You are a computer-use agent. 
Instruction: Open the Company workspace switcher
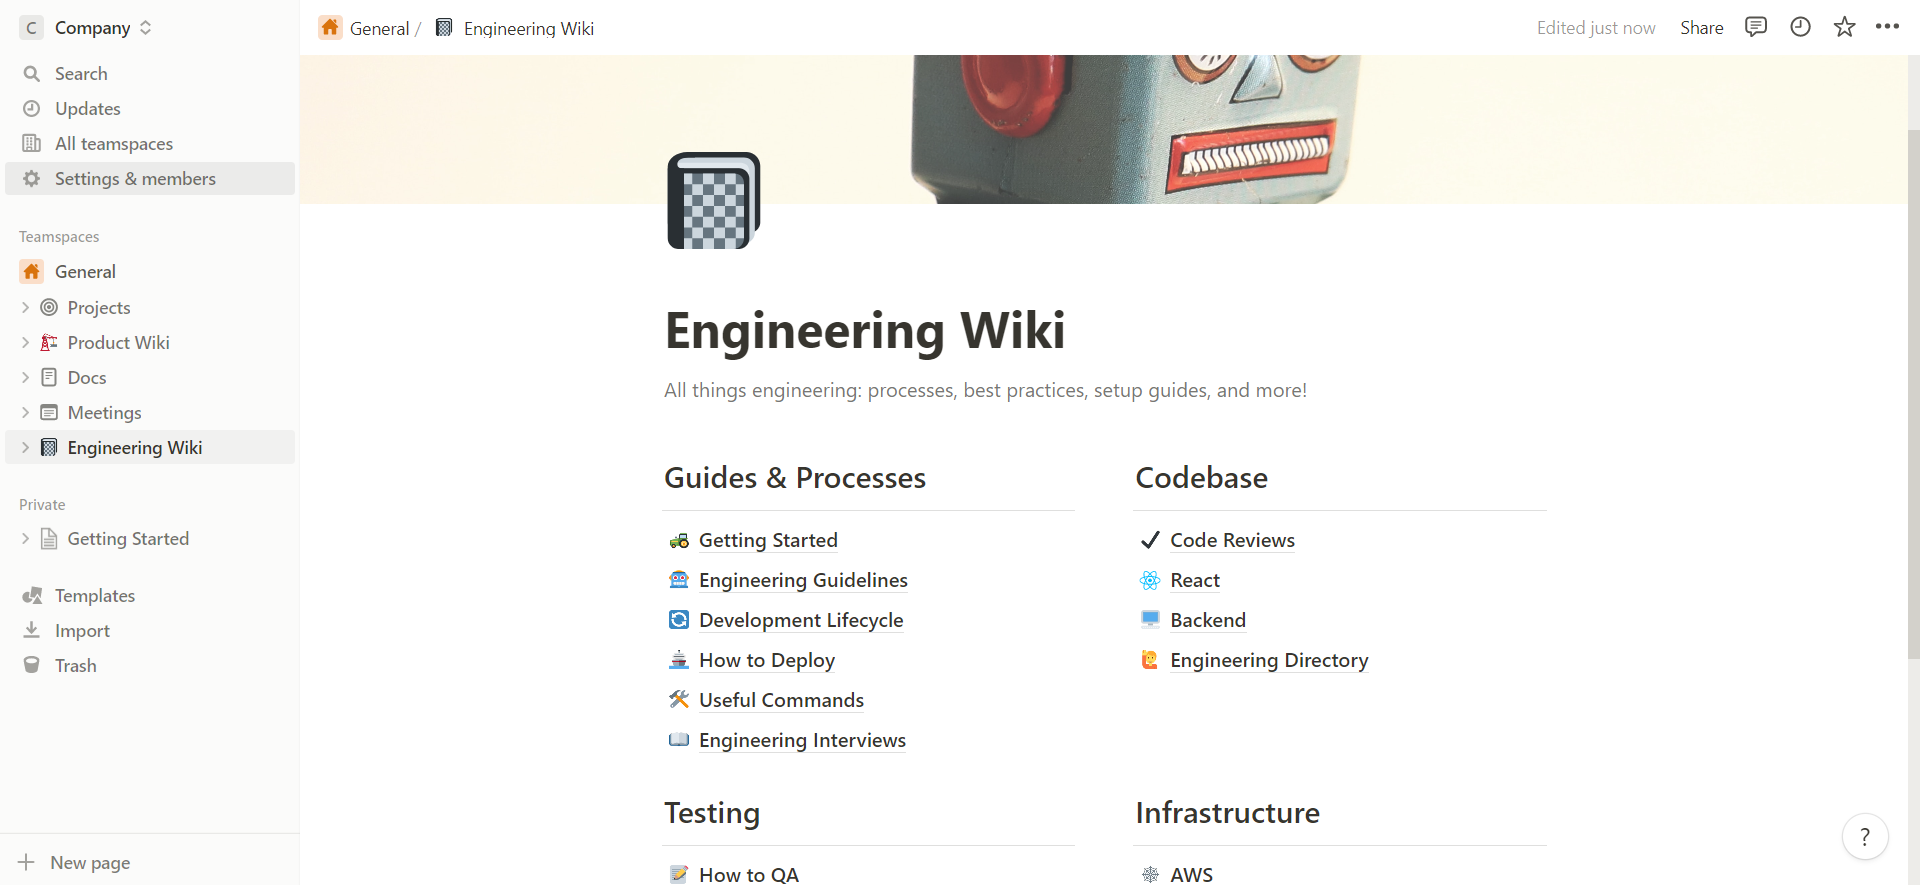[88, 28]
